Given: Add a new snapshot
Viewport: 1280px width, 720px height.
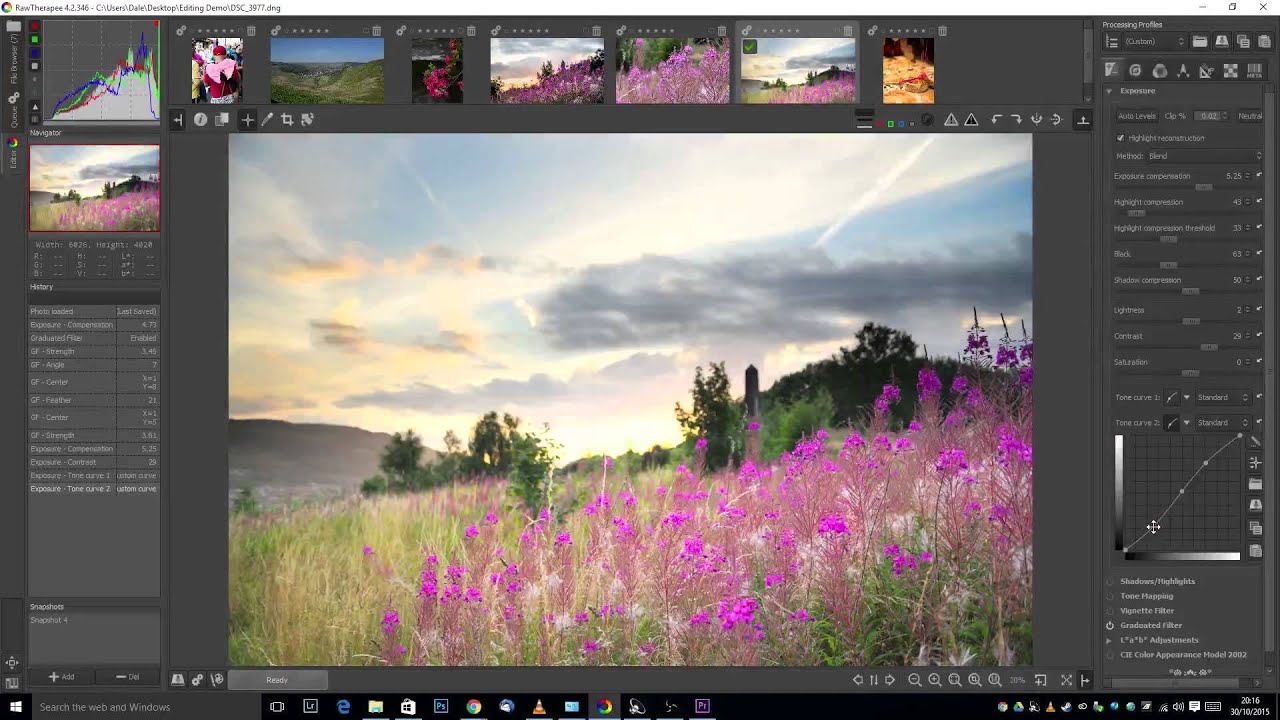Looking at the screenshot, I should click(x=62, y=677).
